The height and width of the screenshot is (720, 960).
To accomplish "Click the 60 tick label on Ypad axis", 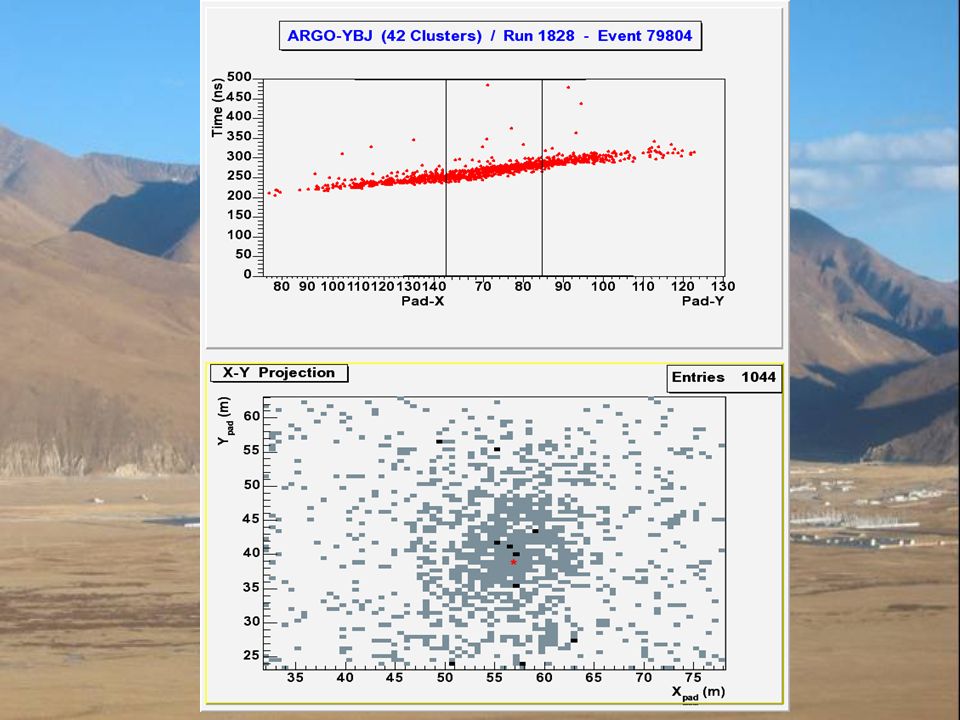I will click(x=252, y=416).
